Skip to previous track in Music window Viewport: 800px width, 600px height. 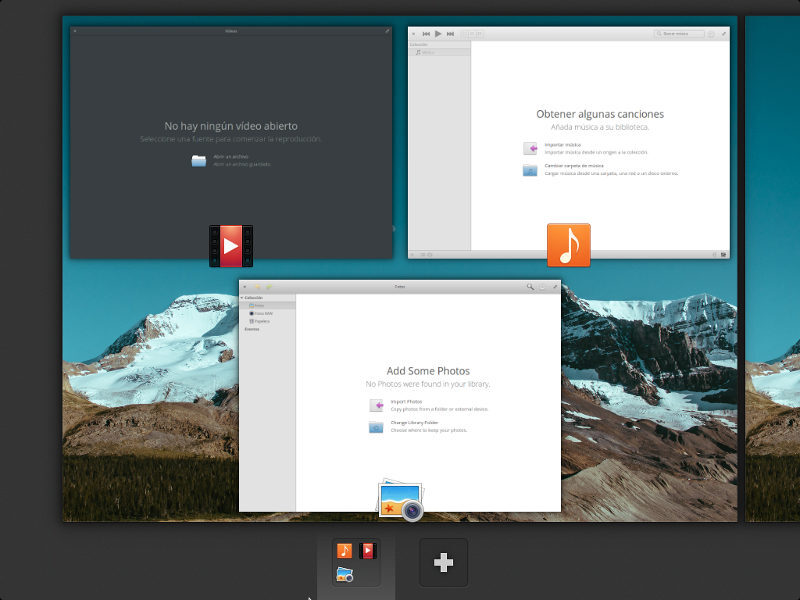426,34
